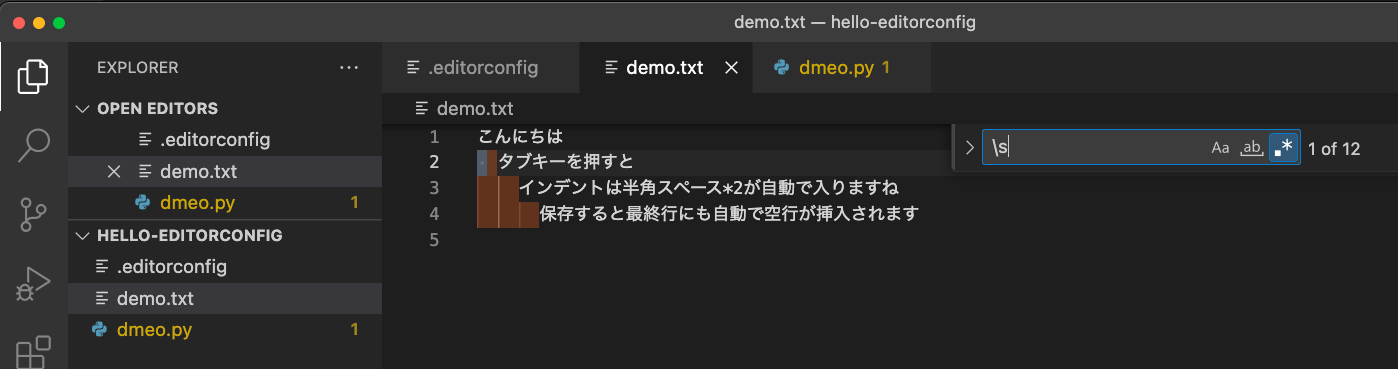Open dmeo.py in HELLO-EDITORCONFIG folder
Viewport: 1398px width, 369px height.
point(225,330)
